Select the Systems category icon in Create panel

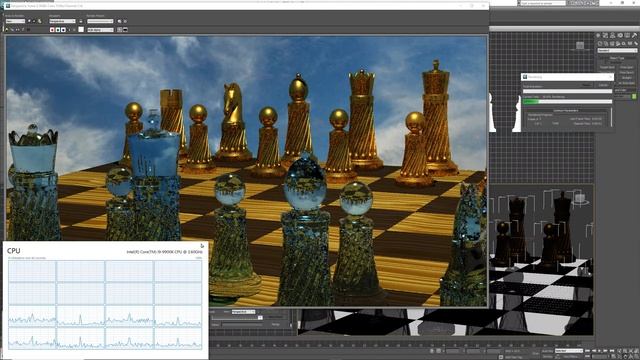(636, 44)
